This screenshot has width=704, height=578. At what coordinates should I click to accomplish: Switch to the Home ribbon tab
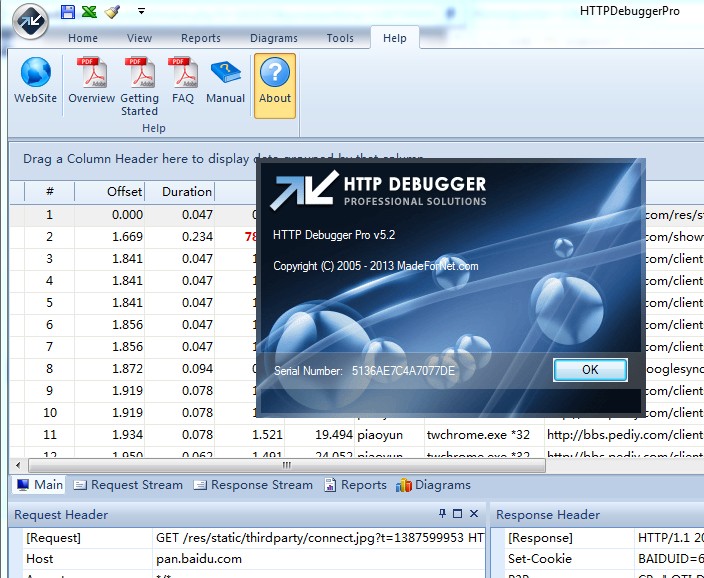click(83, 38)
